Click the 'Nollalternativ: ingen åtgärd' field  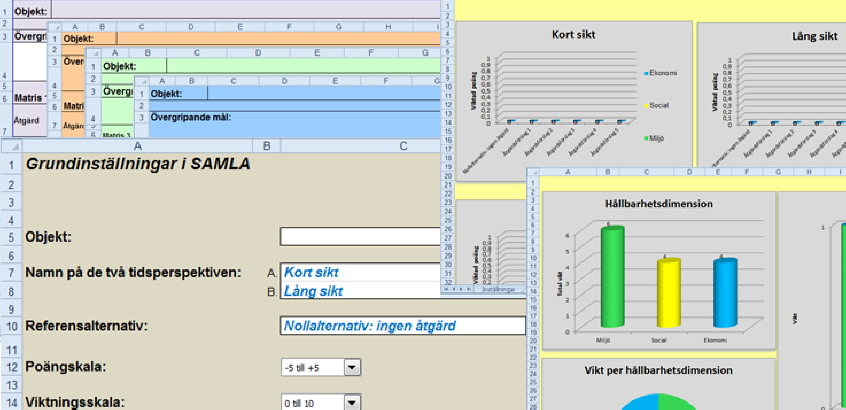click(x=402, y=325)
